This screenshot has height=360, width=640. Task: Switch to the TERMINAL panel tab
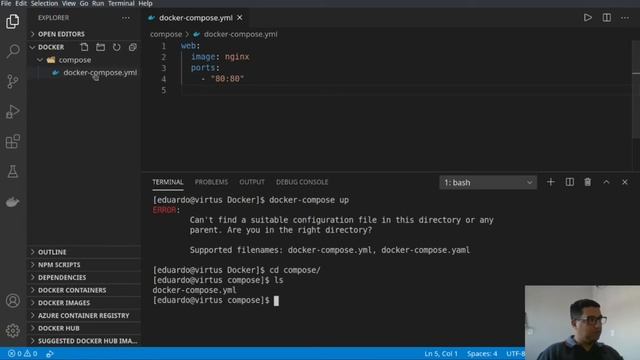click(168, 182)
